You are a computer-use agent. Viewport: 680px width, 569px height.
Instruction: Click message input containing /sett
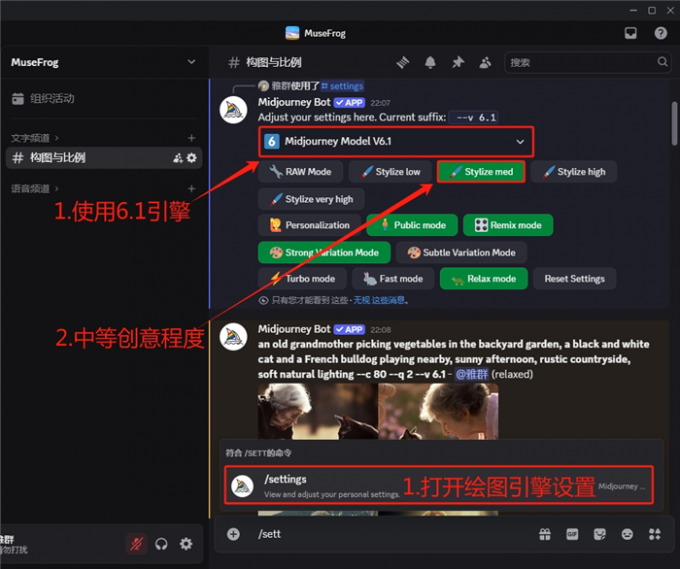tap(392, 534)
